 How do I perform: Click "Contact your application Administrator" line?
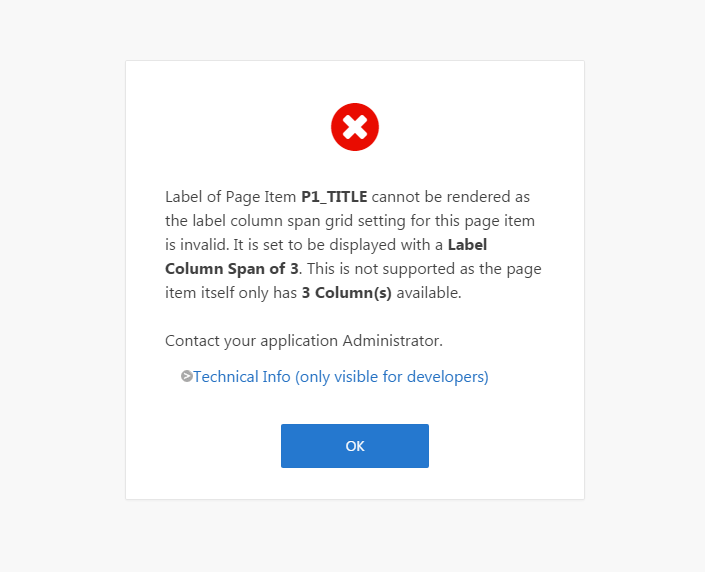(x=303, y=341)
